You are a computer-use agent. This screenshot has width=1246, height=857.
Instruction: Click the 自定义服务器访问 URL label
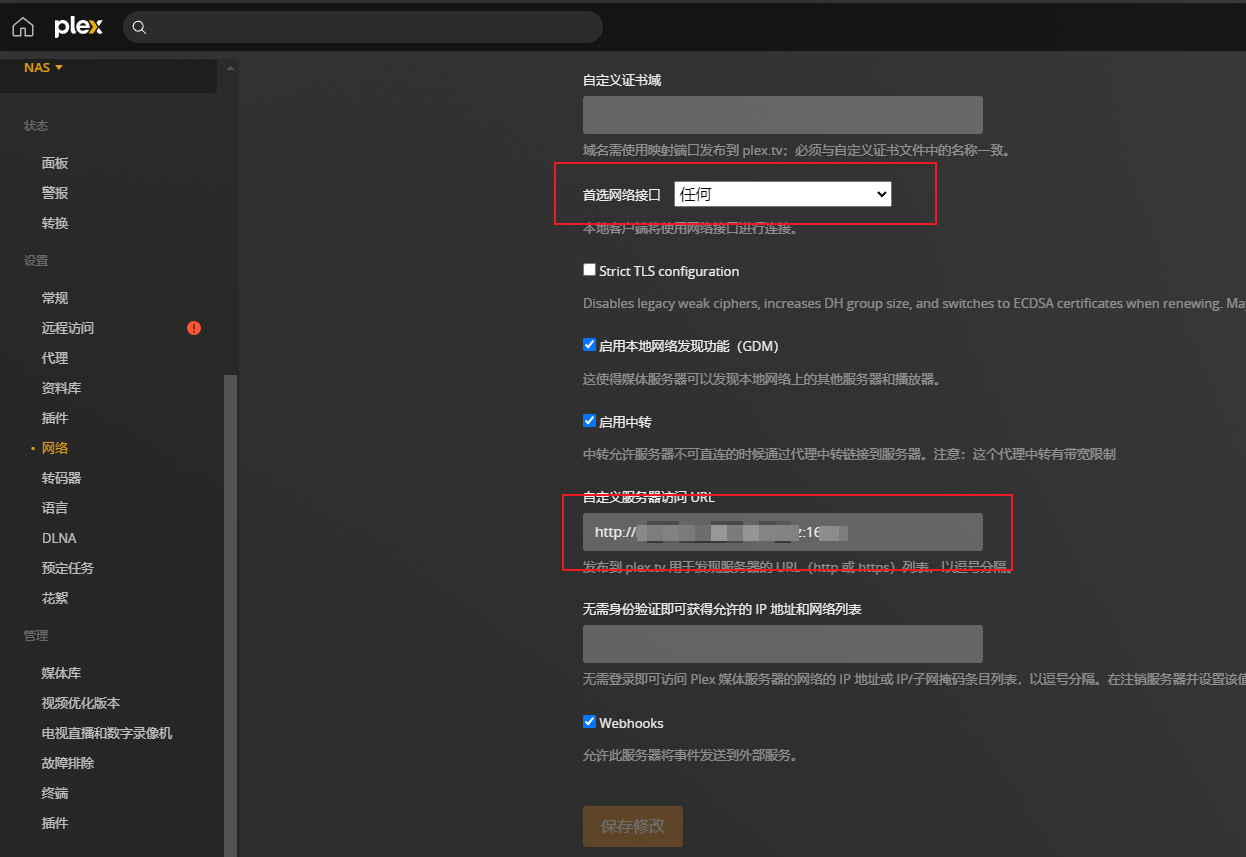[x=649, y=497]
